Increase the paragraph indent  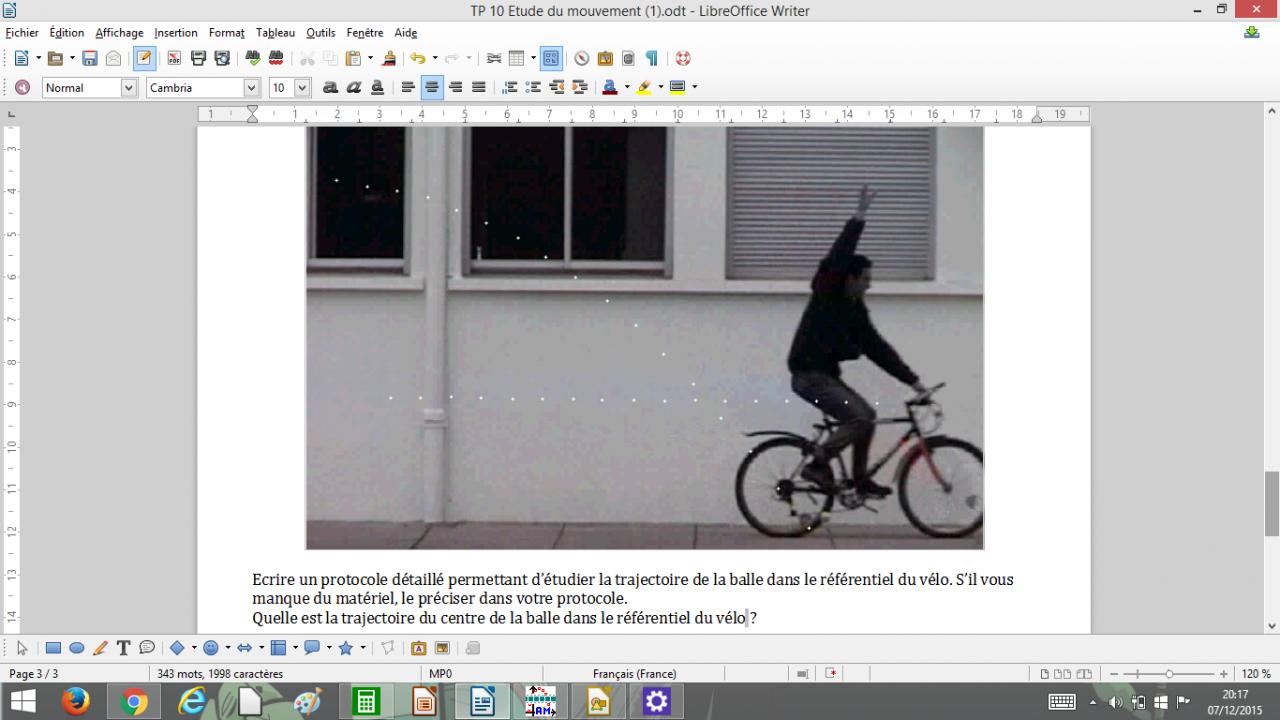(580, 88)
